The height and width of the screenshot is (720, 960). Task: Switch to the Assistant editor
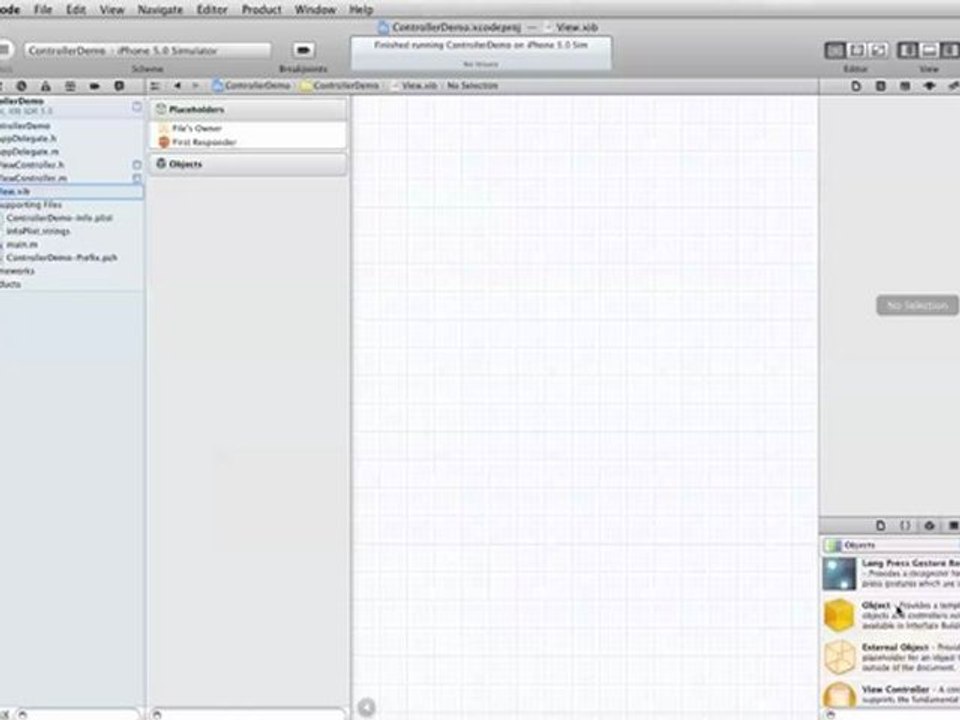coord(857,50)
